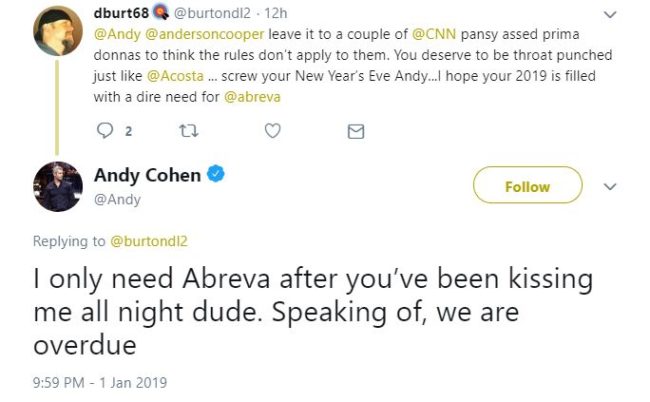Reply to dburt68's tweet
This screenshot has height=402, width=650.
[105, 130]
